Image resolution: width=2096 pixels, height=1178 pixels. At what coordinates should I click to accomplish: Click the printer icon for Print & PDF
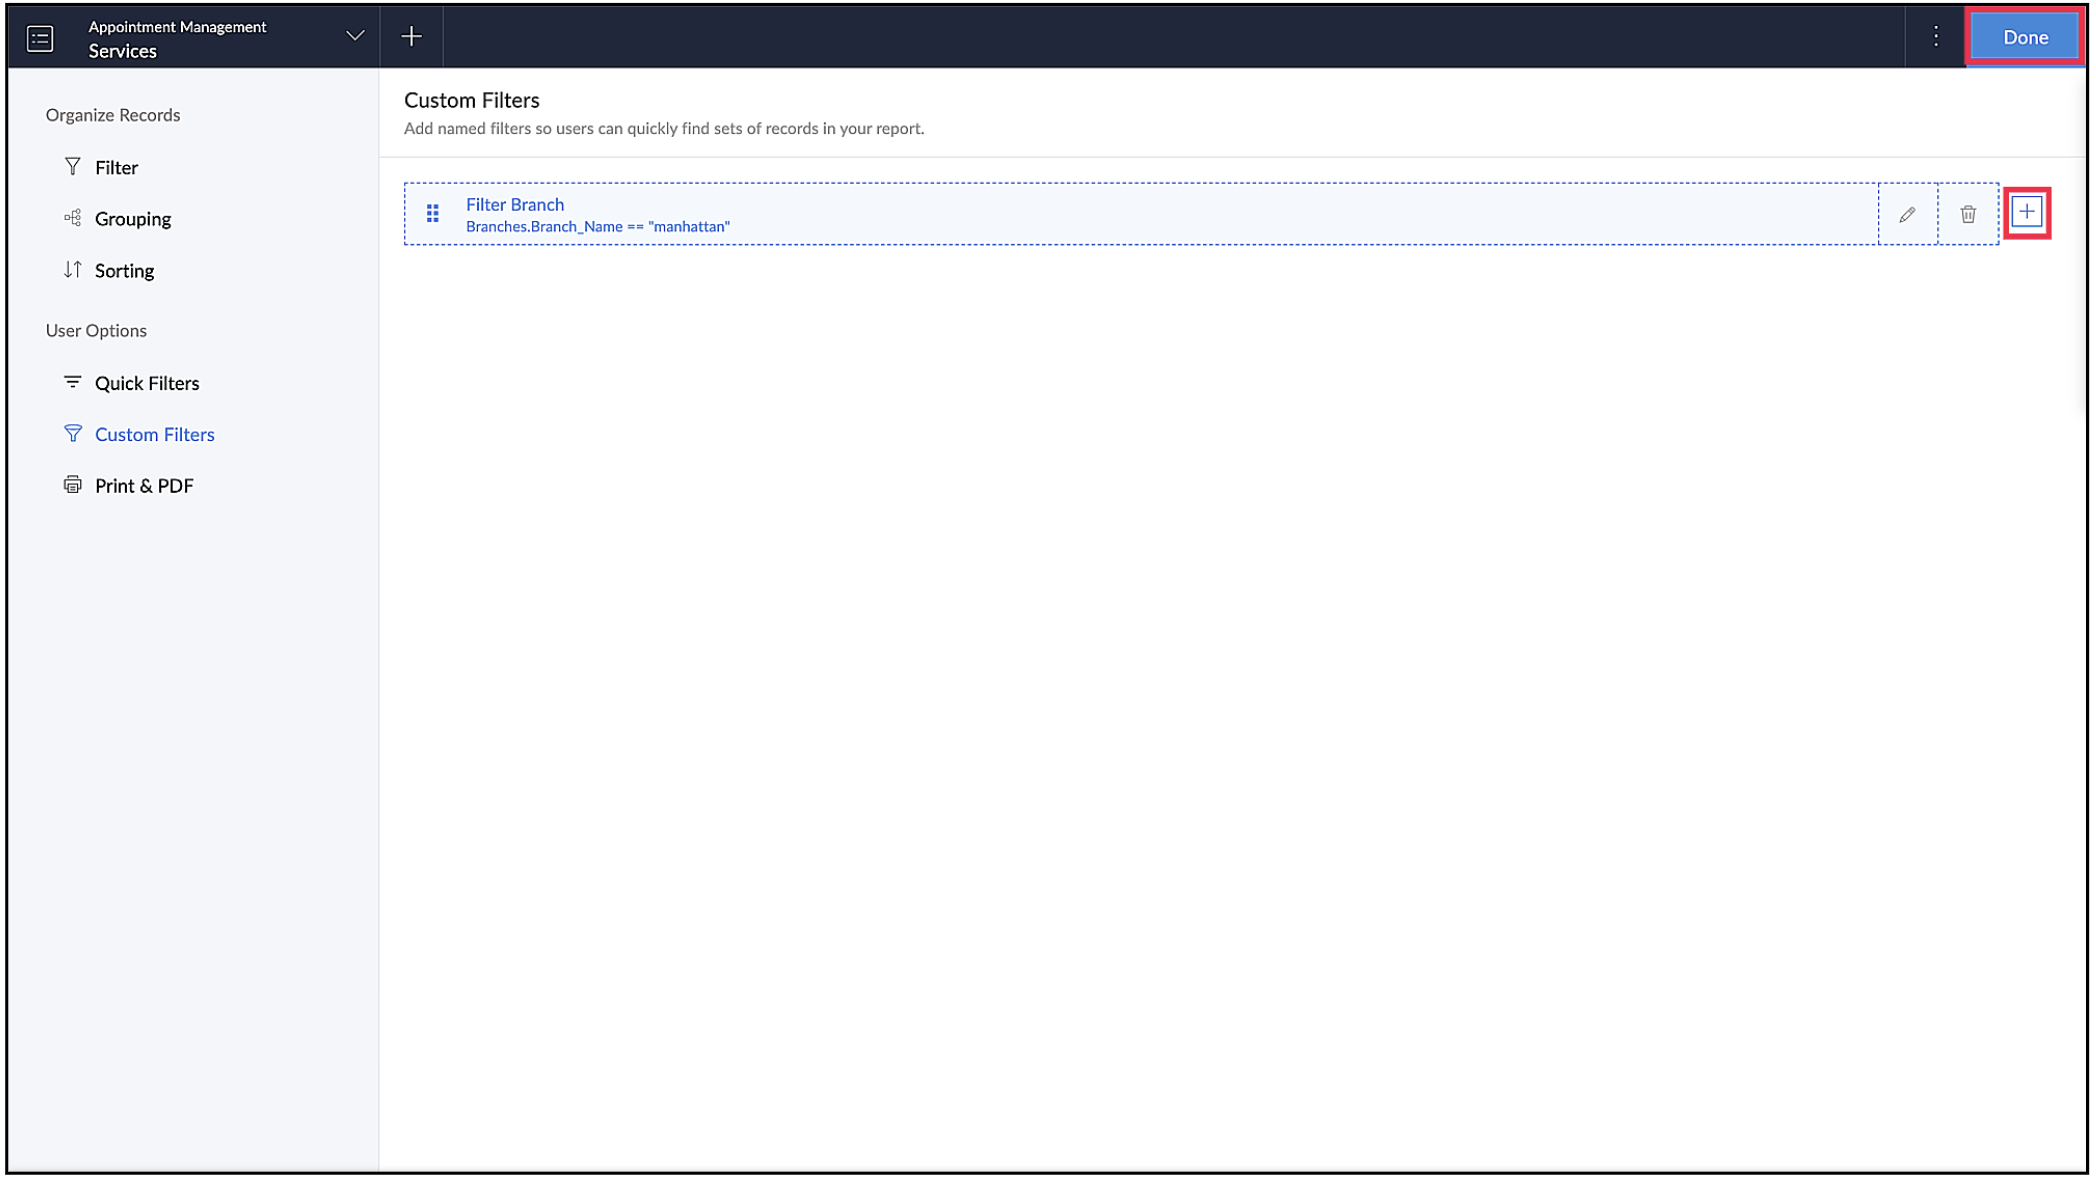click(72, 485)
